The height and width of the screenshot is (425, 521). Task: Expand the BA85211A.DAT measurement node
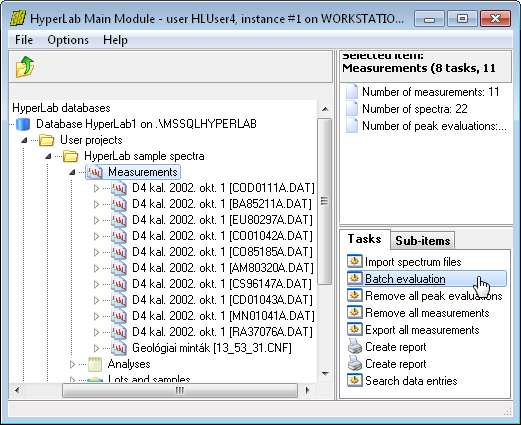pyautogui.click(x=96, y=204)
